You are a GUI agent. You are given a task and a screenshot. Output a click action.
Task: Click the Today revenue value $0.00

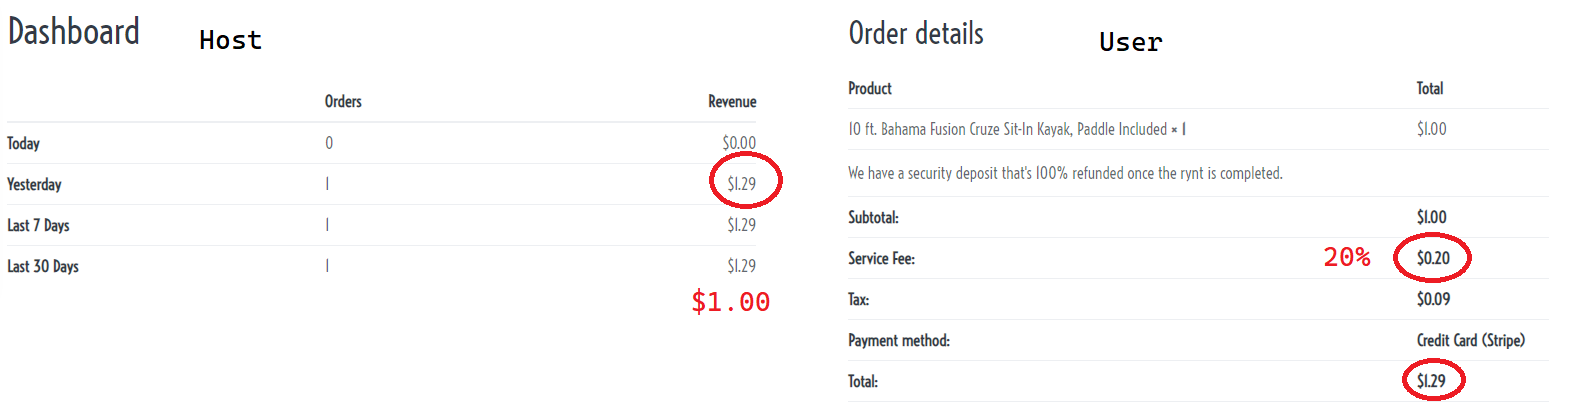(739, 143)
